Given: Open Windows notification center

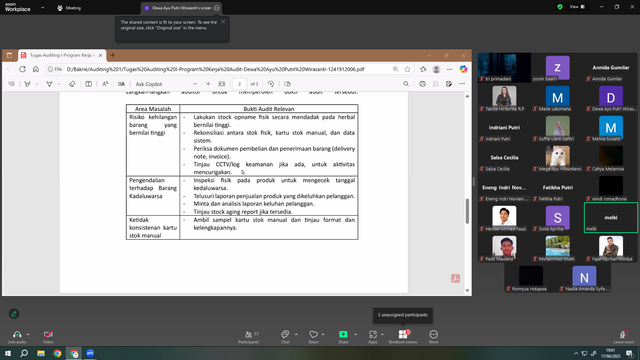Looking at the screenshot, I should click(x=629, y=353).
